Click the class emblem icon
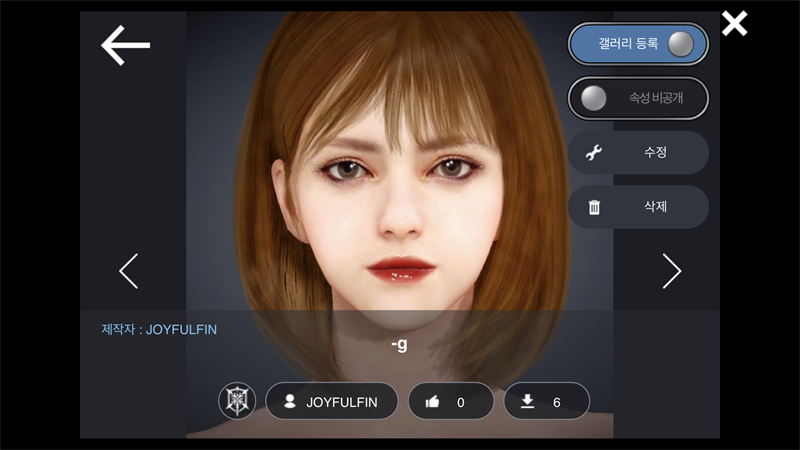 [x=237, y=401]
